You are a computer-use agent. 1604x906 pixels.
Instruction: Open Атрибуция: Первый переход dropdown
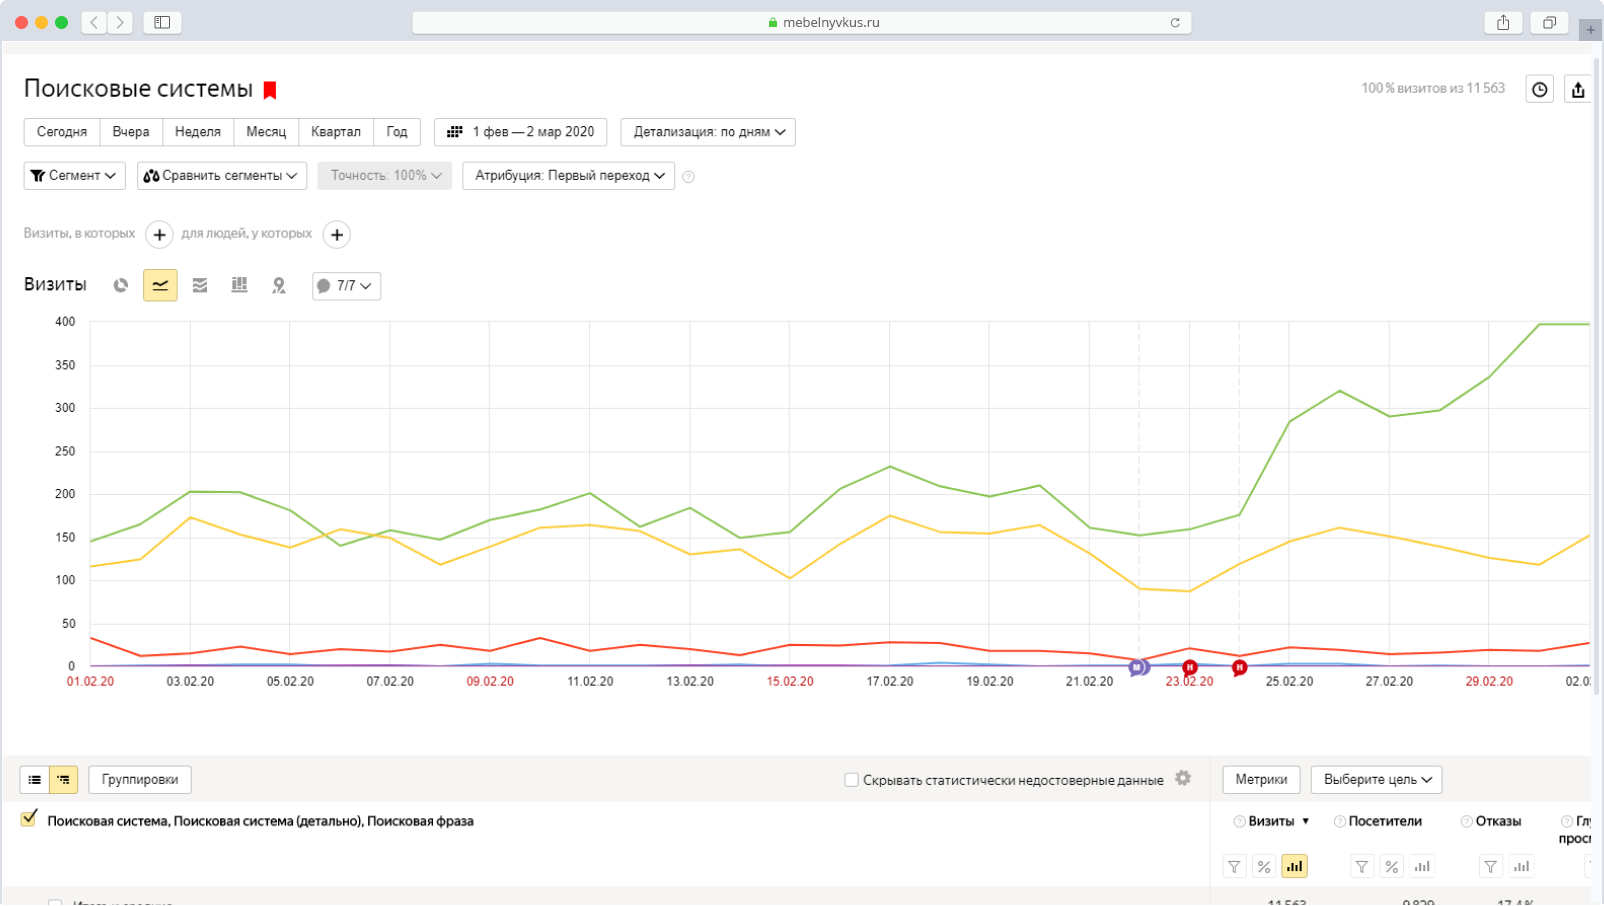(568, 175)
